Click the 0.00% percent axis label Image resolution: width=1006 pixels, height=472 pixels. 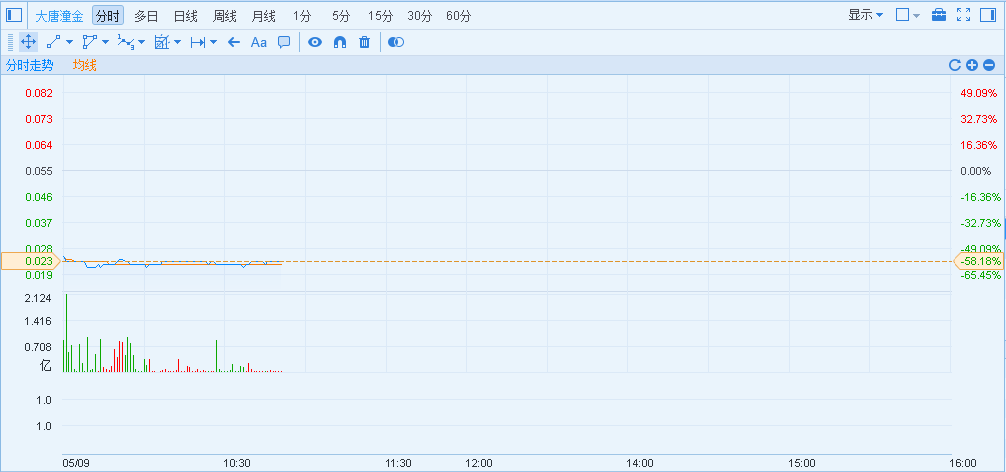click(x=975, y=171)
